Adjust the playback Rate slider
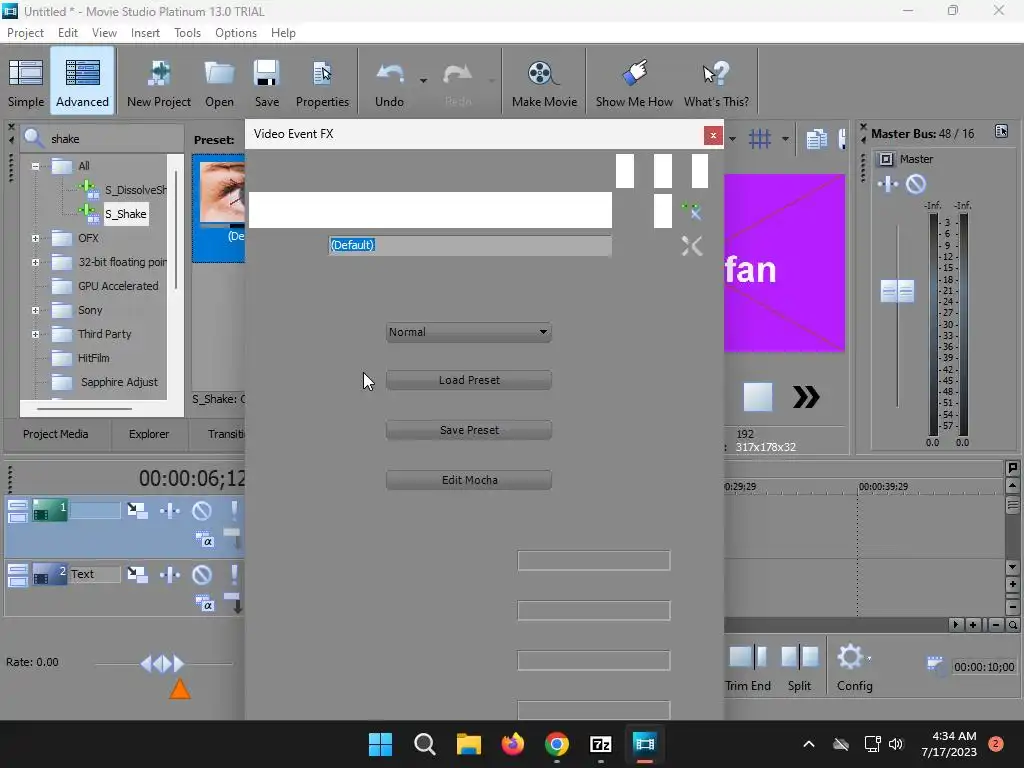This screenshot has width=1024, height=768. (163, 664)
